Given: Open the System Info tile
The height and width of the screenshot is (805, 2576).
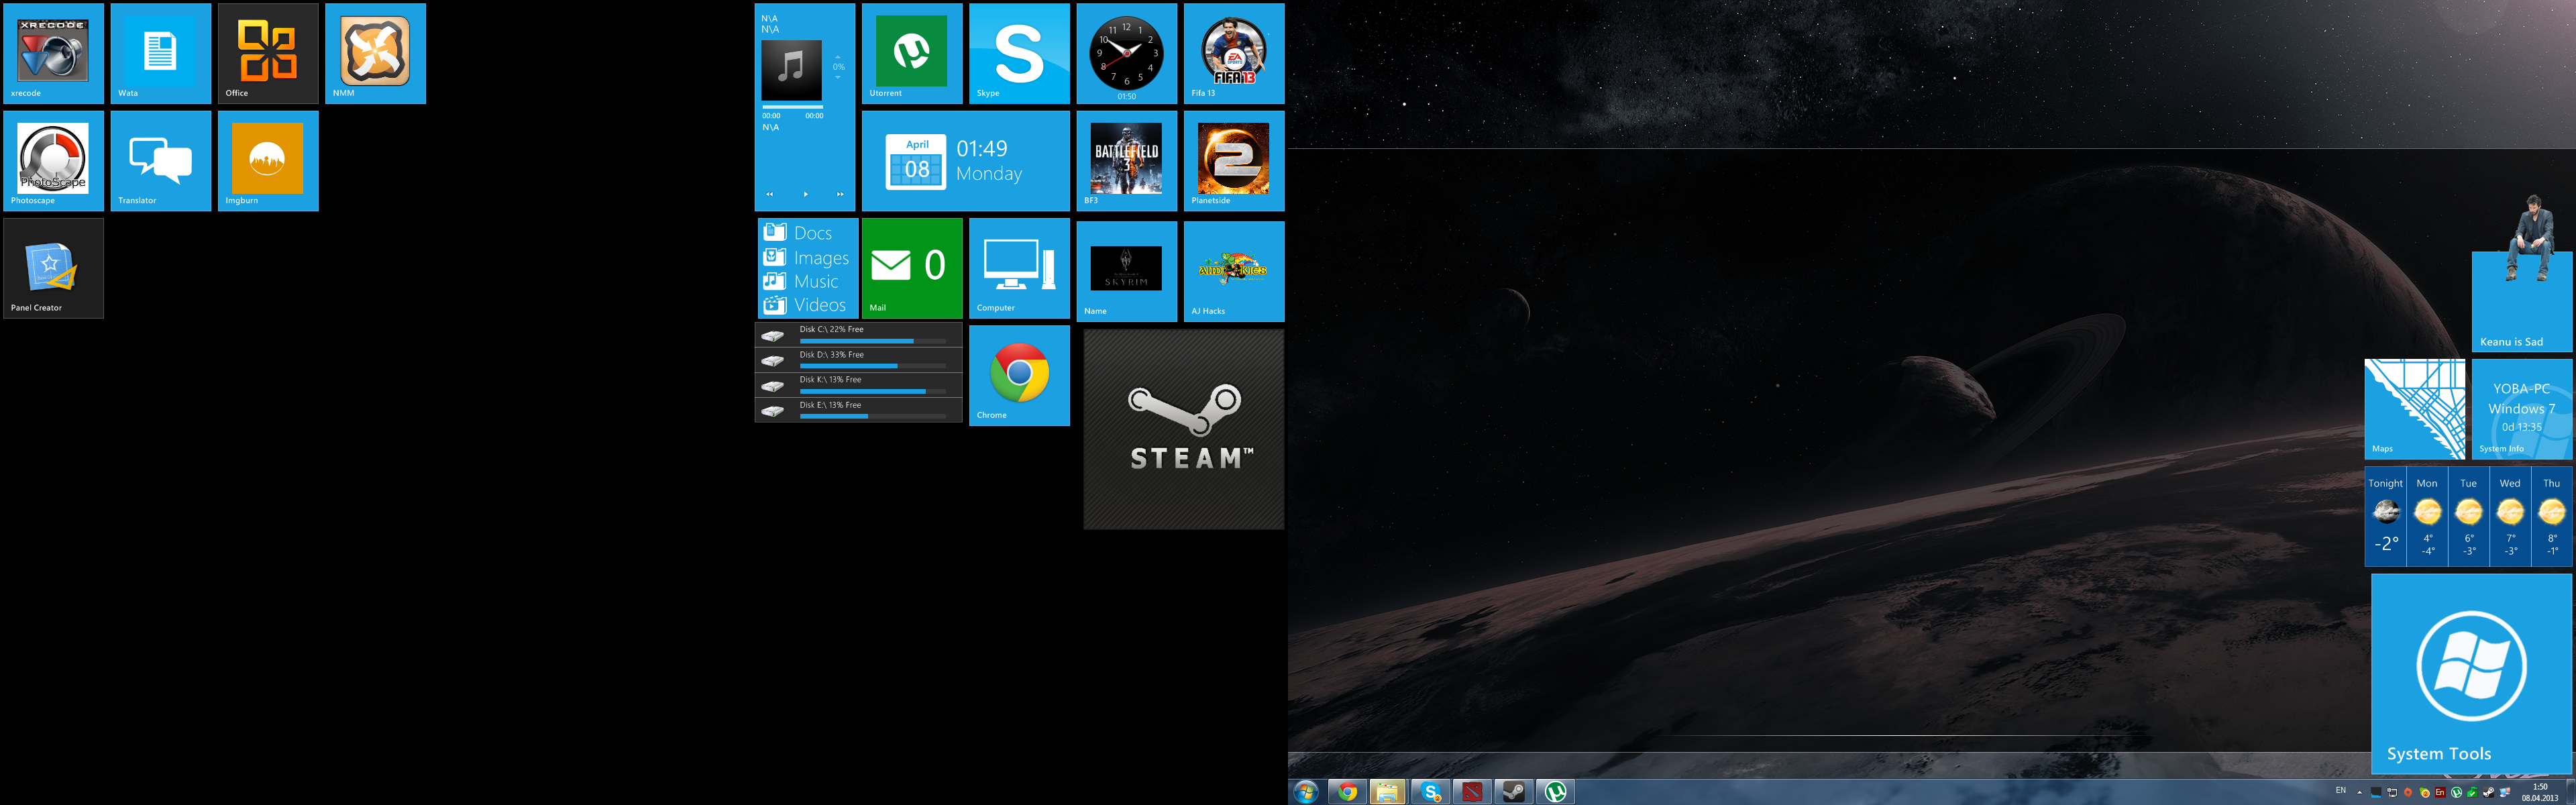Looking at the screenshot, I should click(2522, 409).
